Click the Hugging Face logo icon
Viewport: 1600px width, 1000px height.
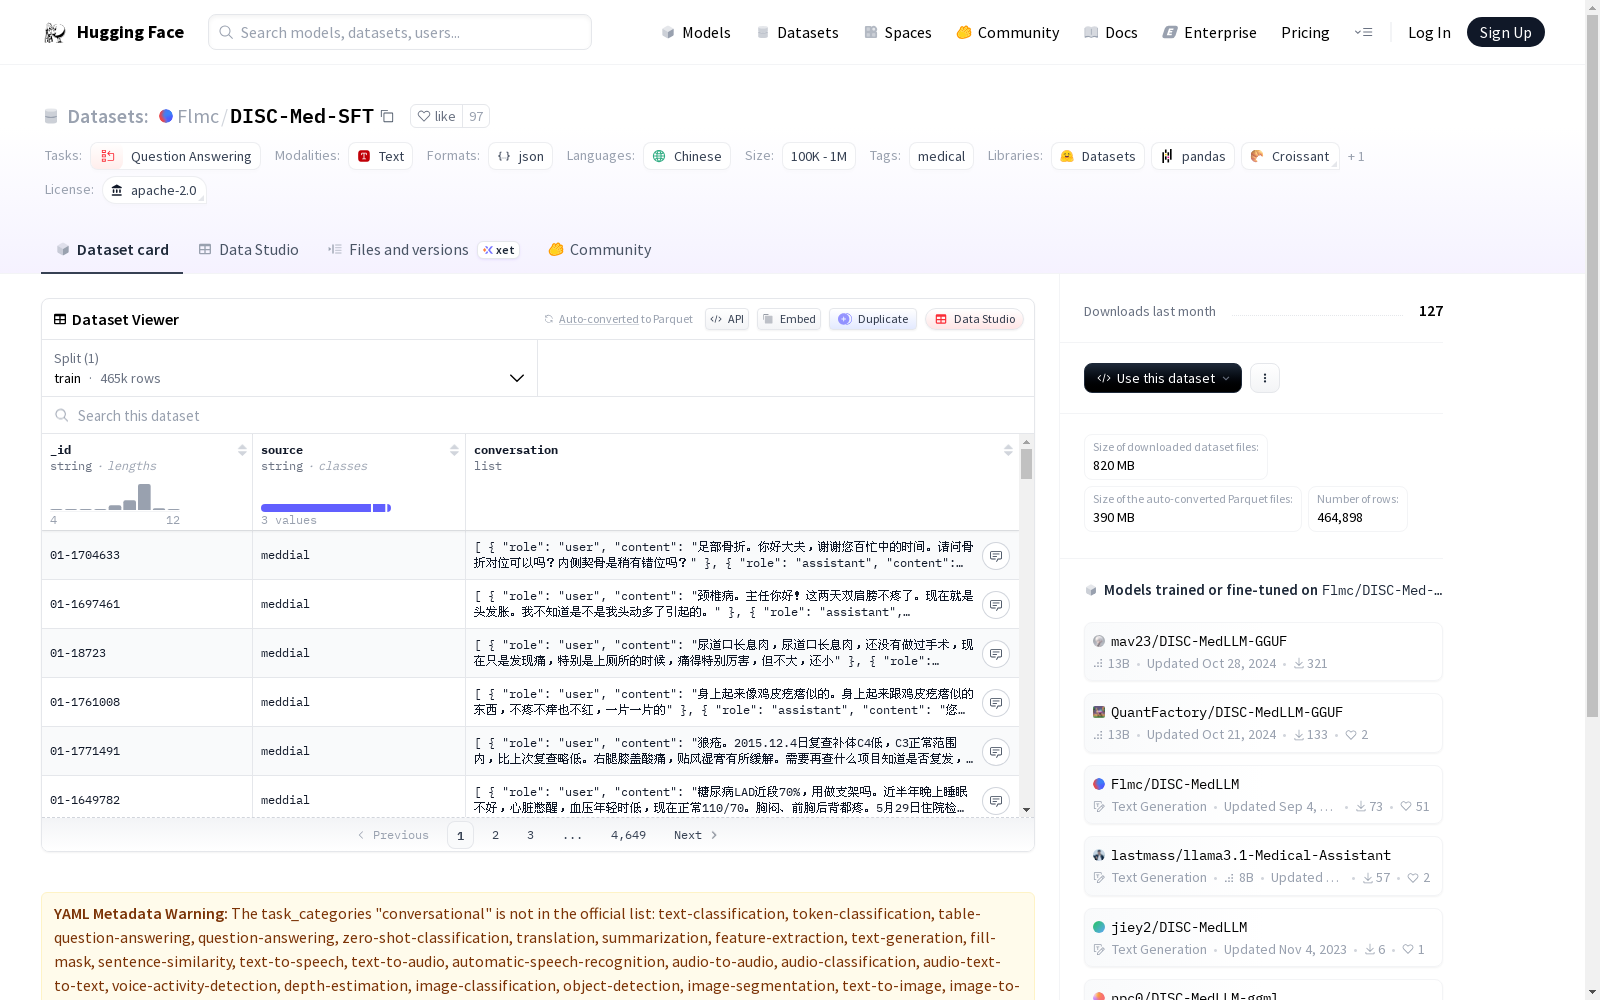click(x=55, y=33)
